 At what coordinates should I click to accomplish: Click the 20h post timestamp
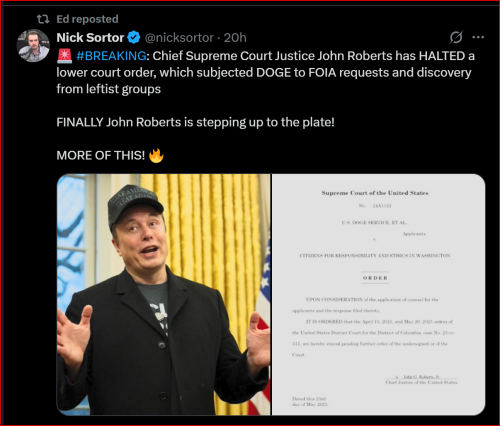click(235, 38)
